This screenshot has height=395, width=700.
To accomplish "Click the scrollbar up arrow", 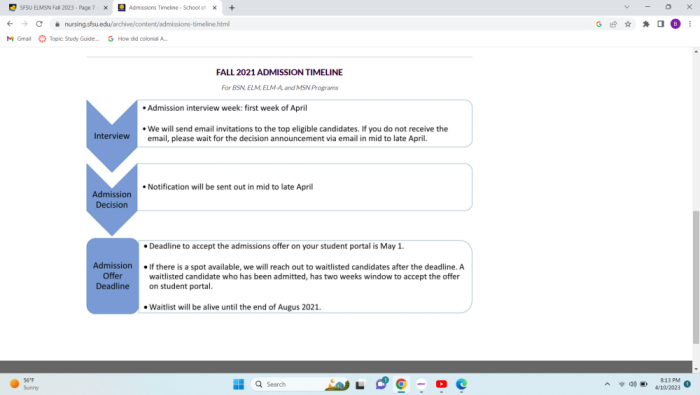I will point(696,52).
